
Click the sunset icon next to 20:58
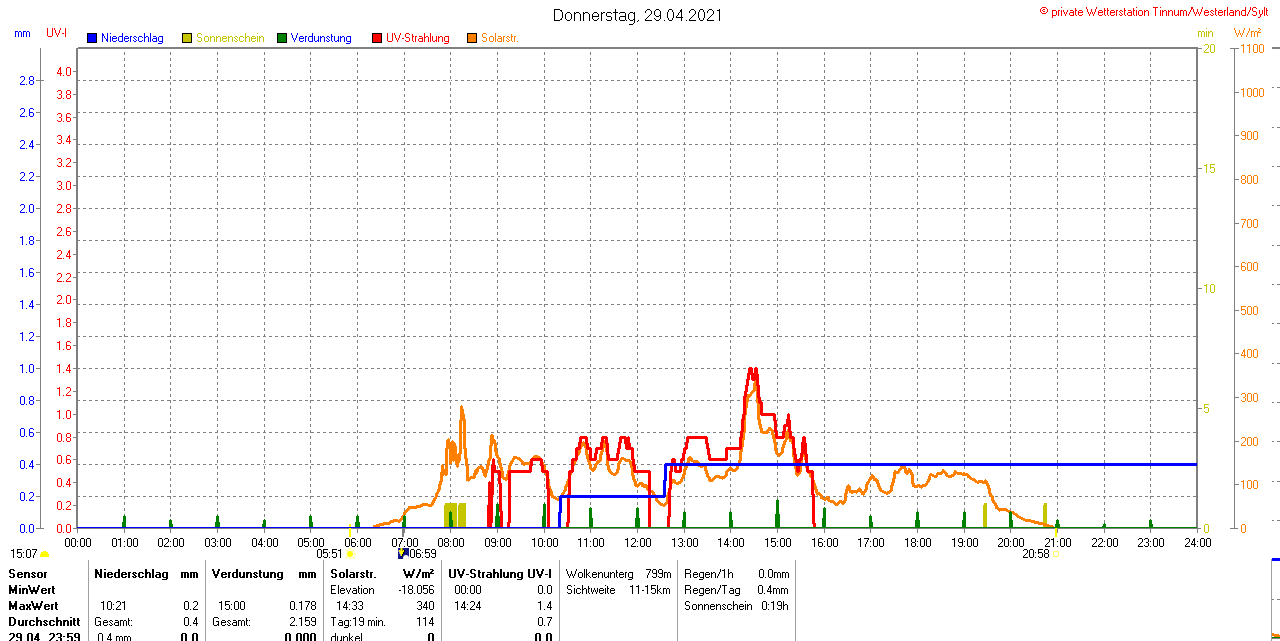click(1056, 554)
